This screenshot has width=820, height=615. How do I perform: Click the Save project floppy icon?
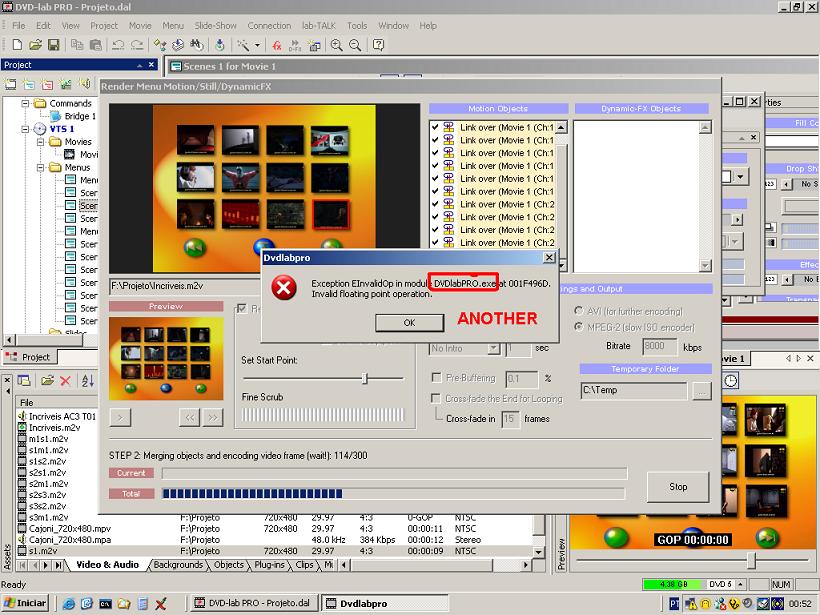[53, 45]
